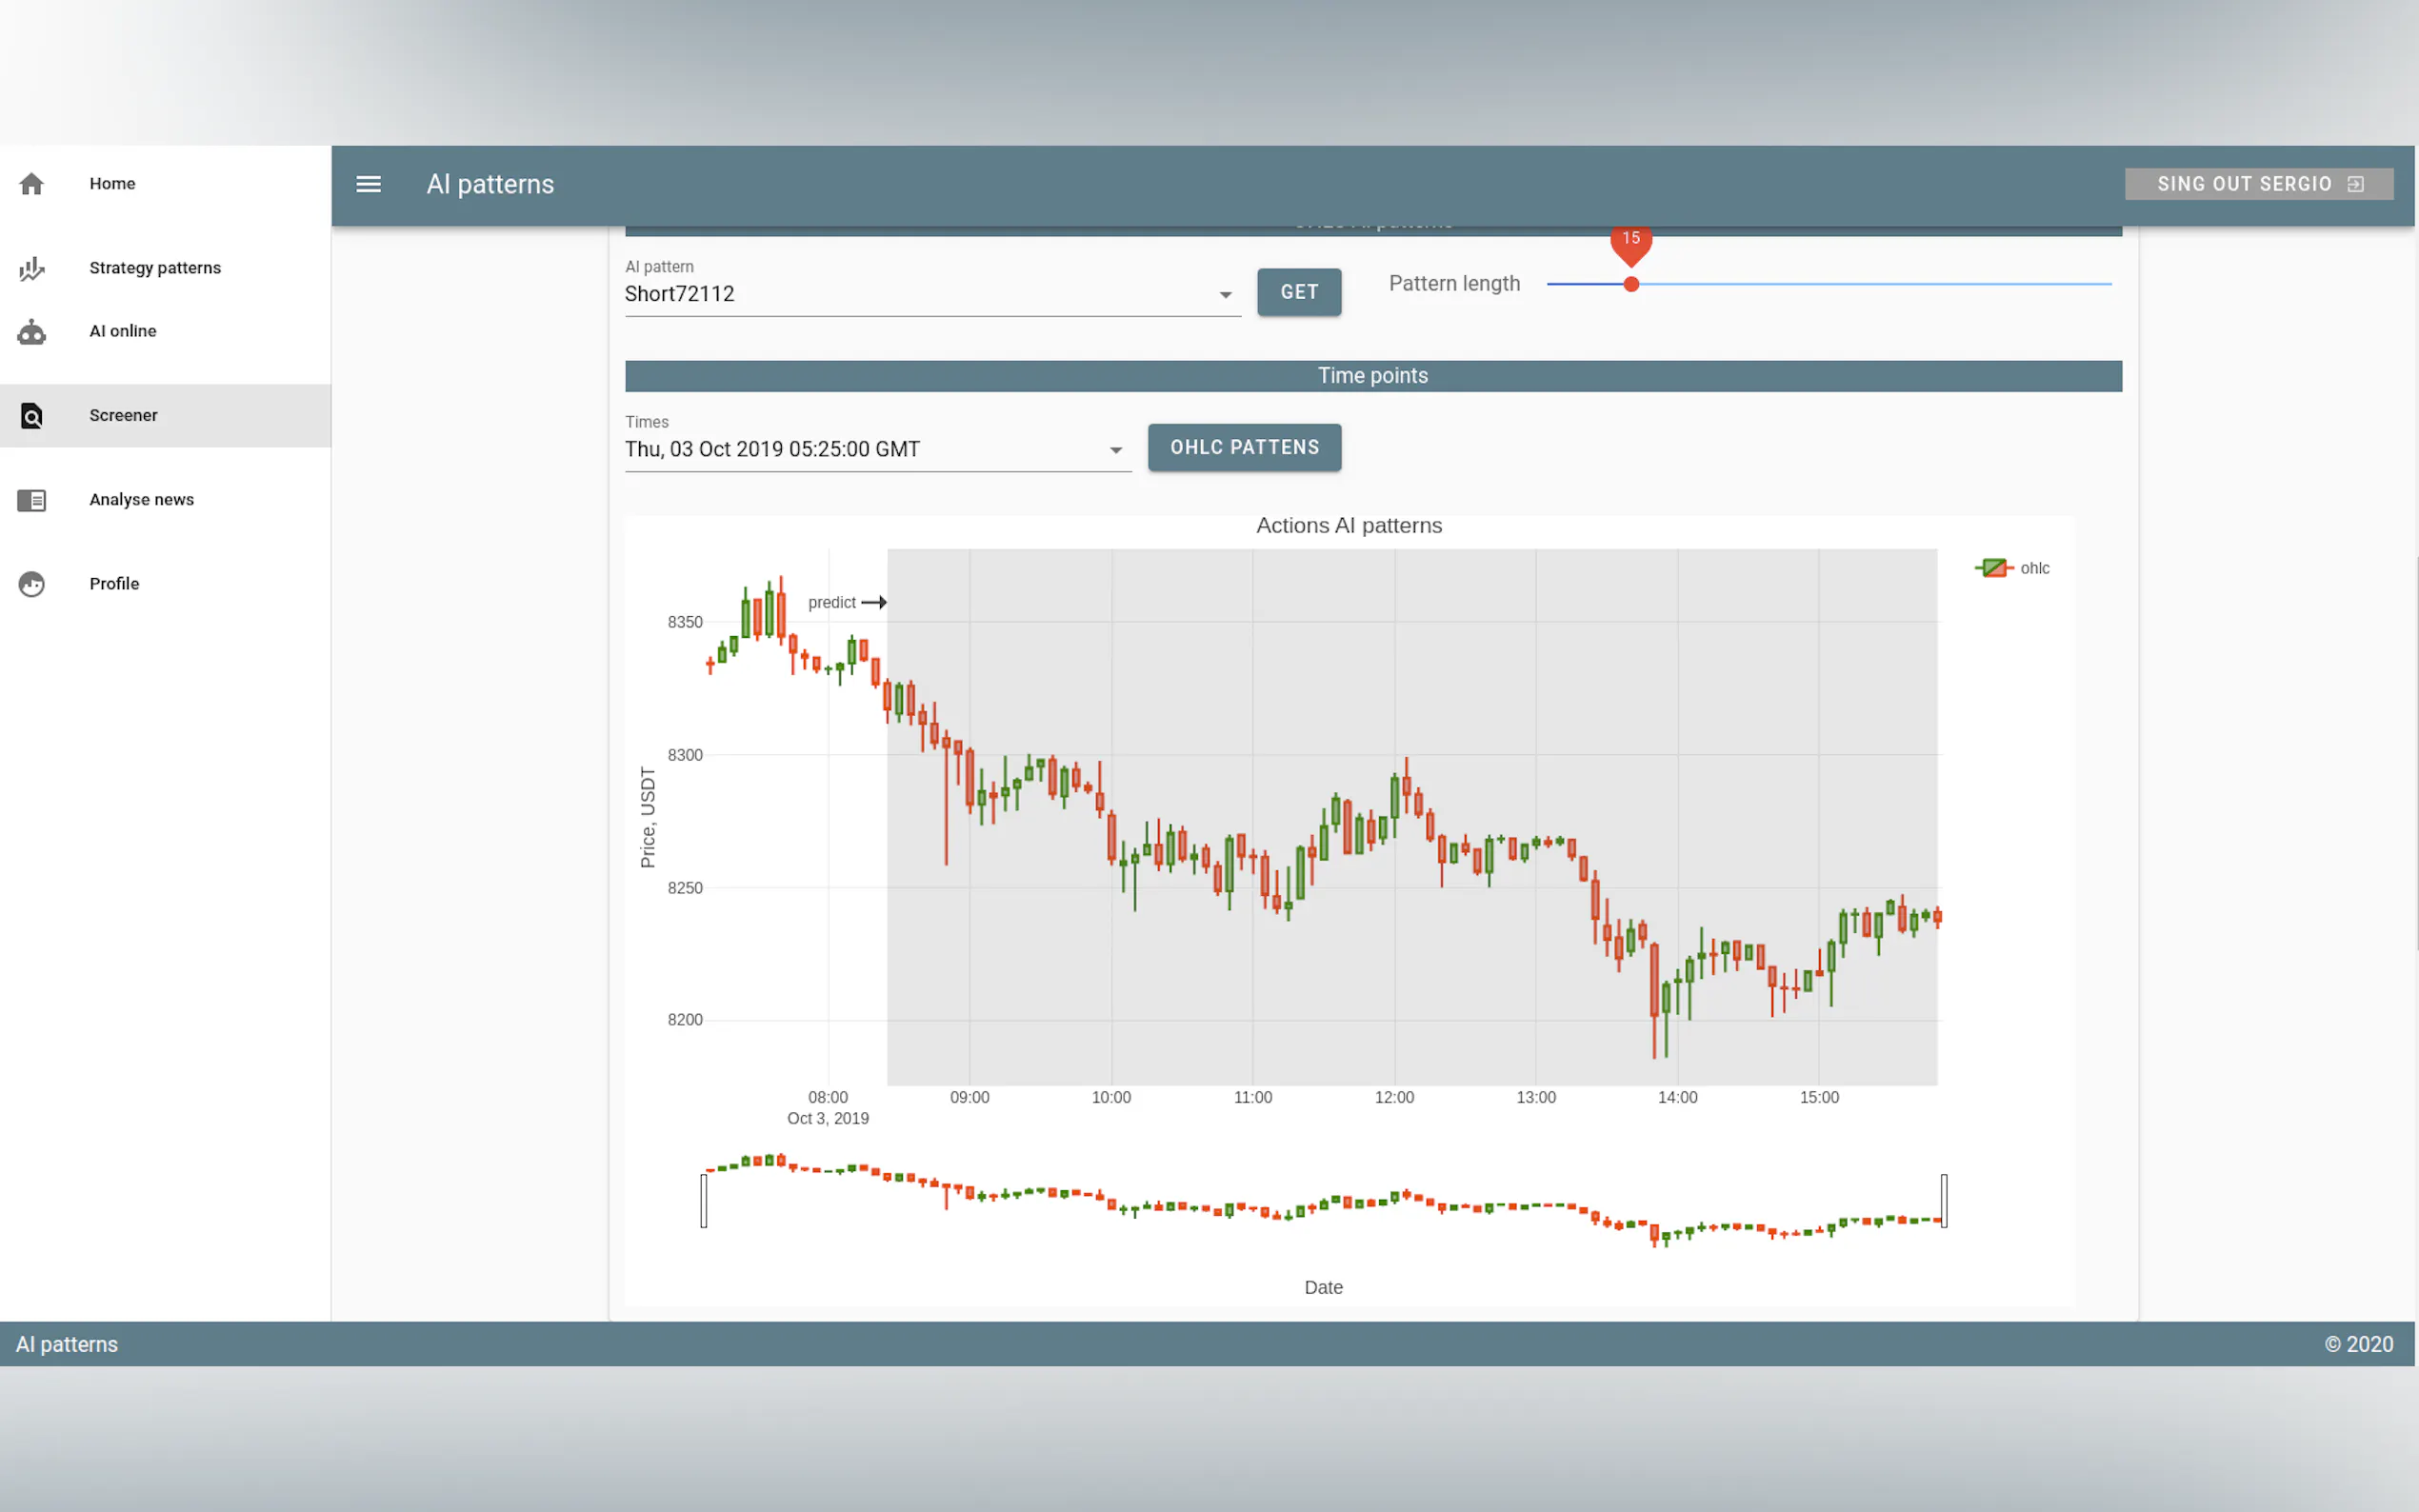Viewport: 2419px width, 1512px height.
Task: Expand the Times dropdown arrow
Action: click(x=1115, y=451)
